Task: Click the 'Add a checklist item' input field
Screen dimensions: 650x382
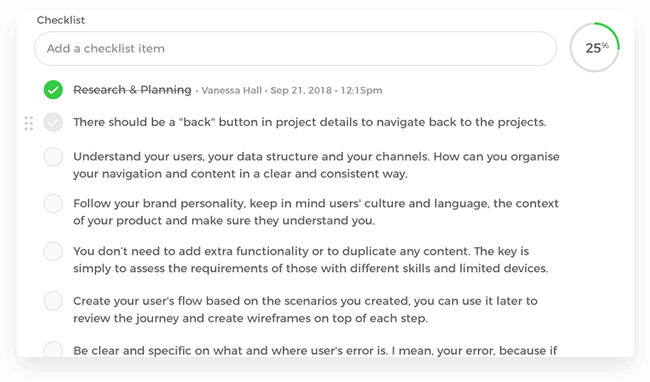Action: (295, 48)
